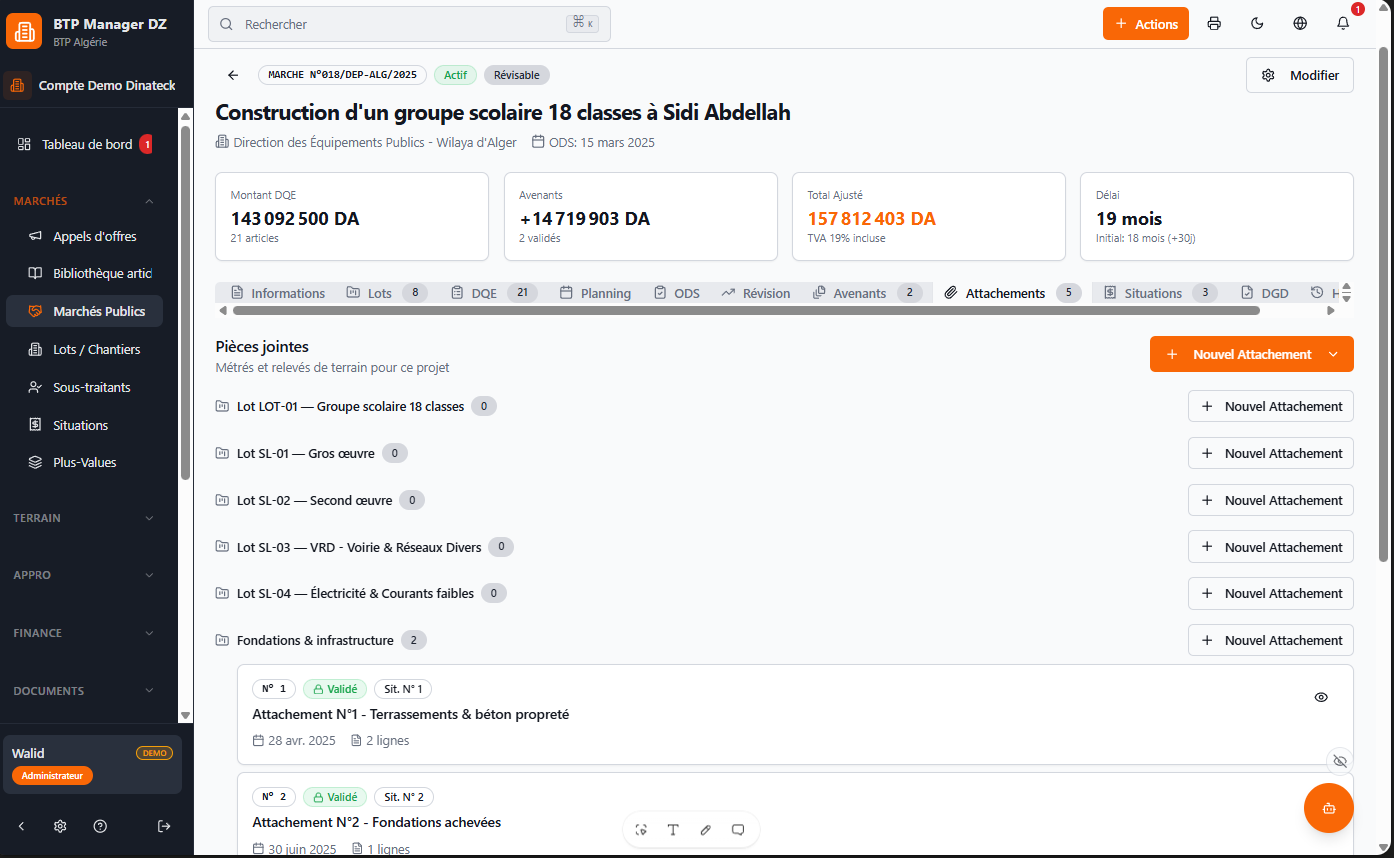Click the Sit. N° 1 badge

(403, 689)
